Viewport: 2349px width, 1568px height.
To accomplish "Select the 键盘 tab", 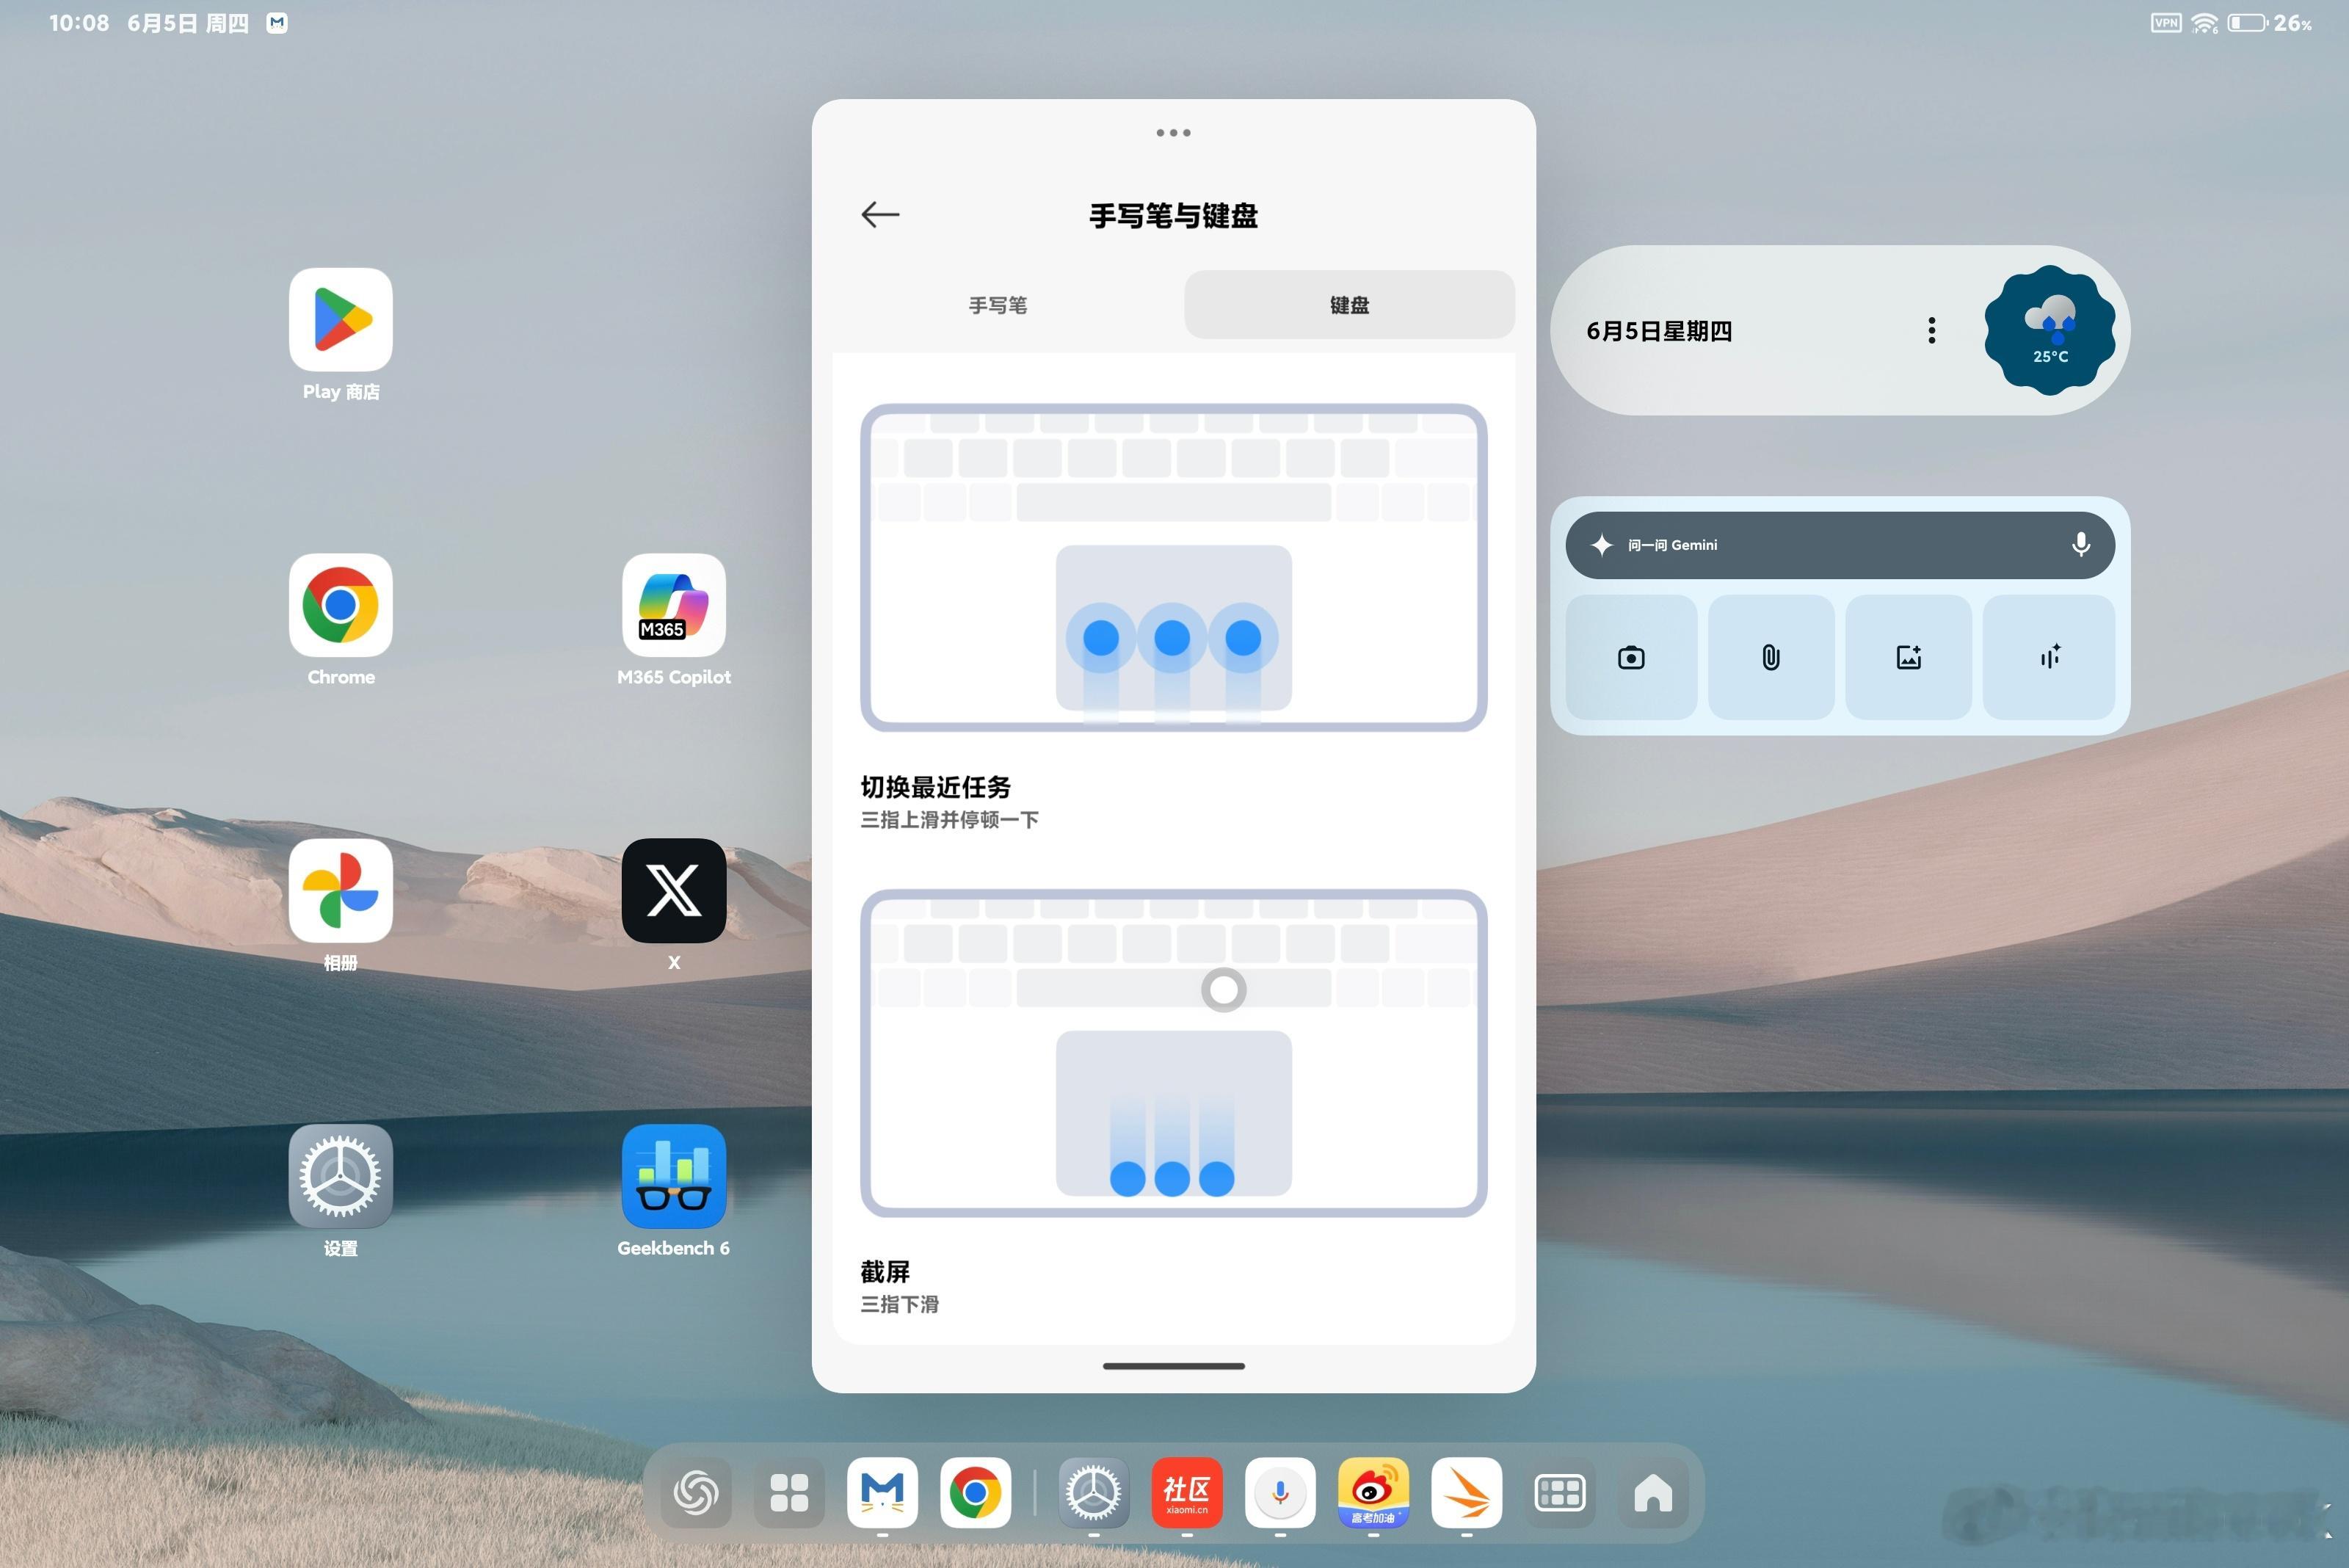I will [x=1349, y=305].
